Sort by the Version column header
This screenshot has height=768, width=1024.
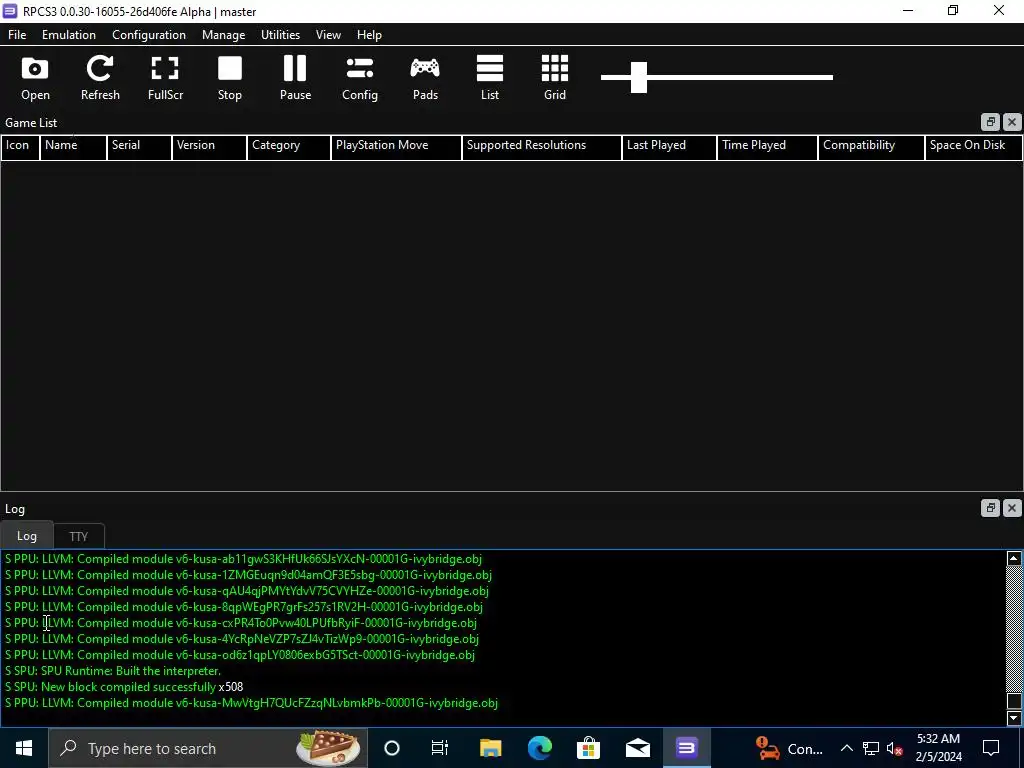pos(209,146)
